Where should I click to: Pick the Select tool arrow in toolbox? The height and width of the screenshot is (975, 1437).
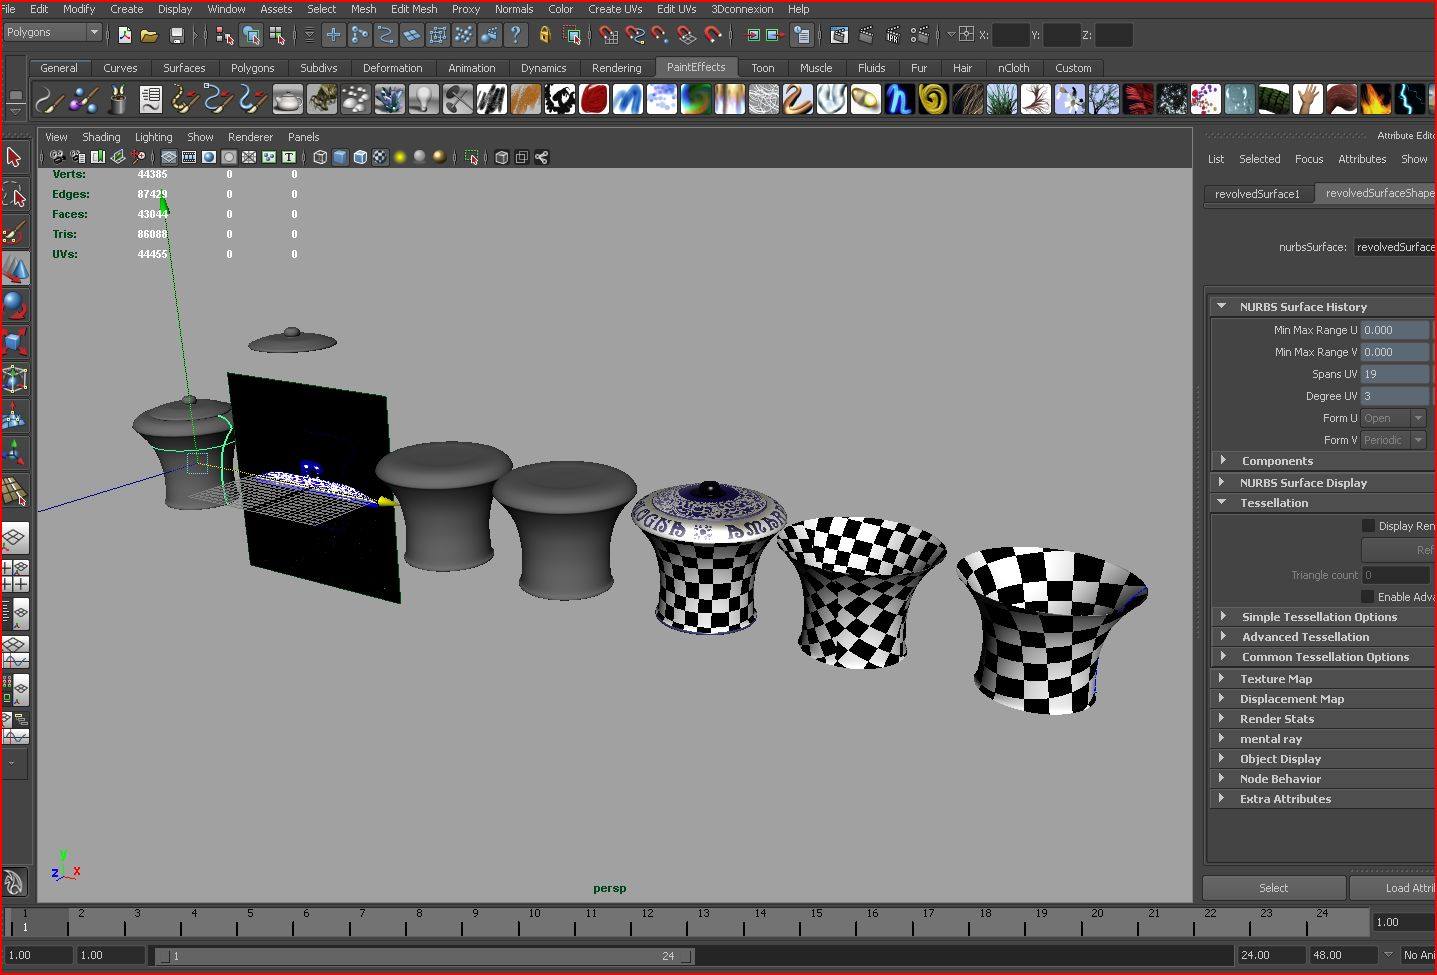(x=14, y=157)
